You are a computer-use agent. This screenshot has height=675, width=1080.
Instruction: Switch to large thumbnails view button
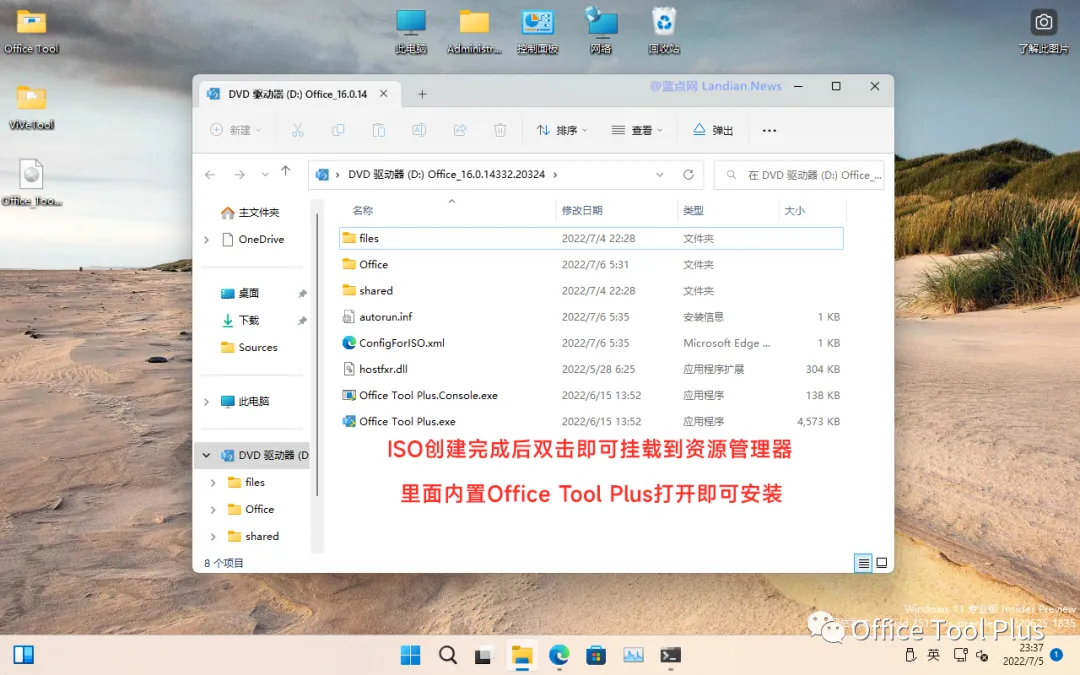click(x=882, y=563)
